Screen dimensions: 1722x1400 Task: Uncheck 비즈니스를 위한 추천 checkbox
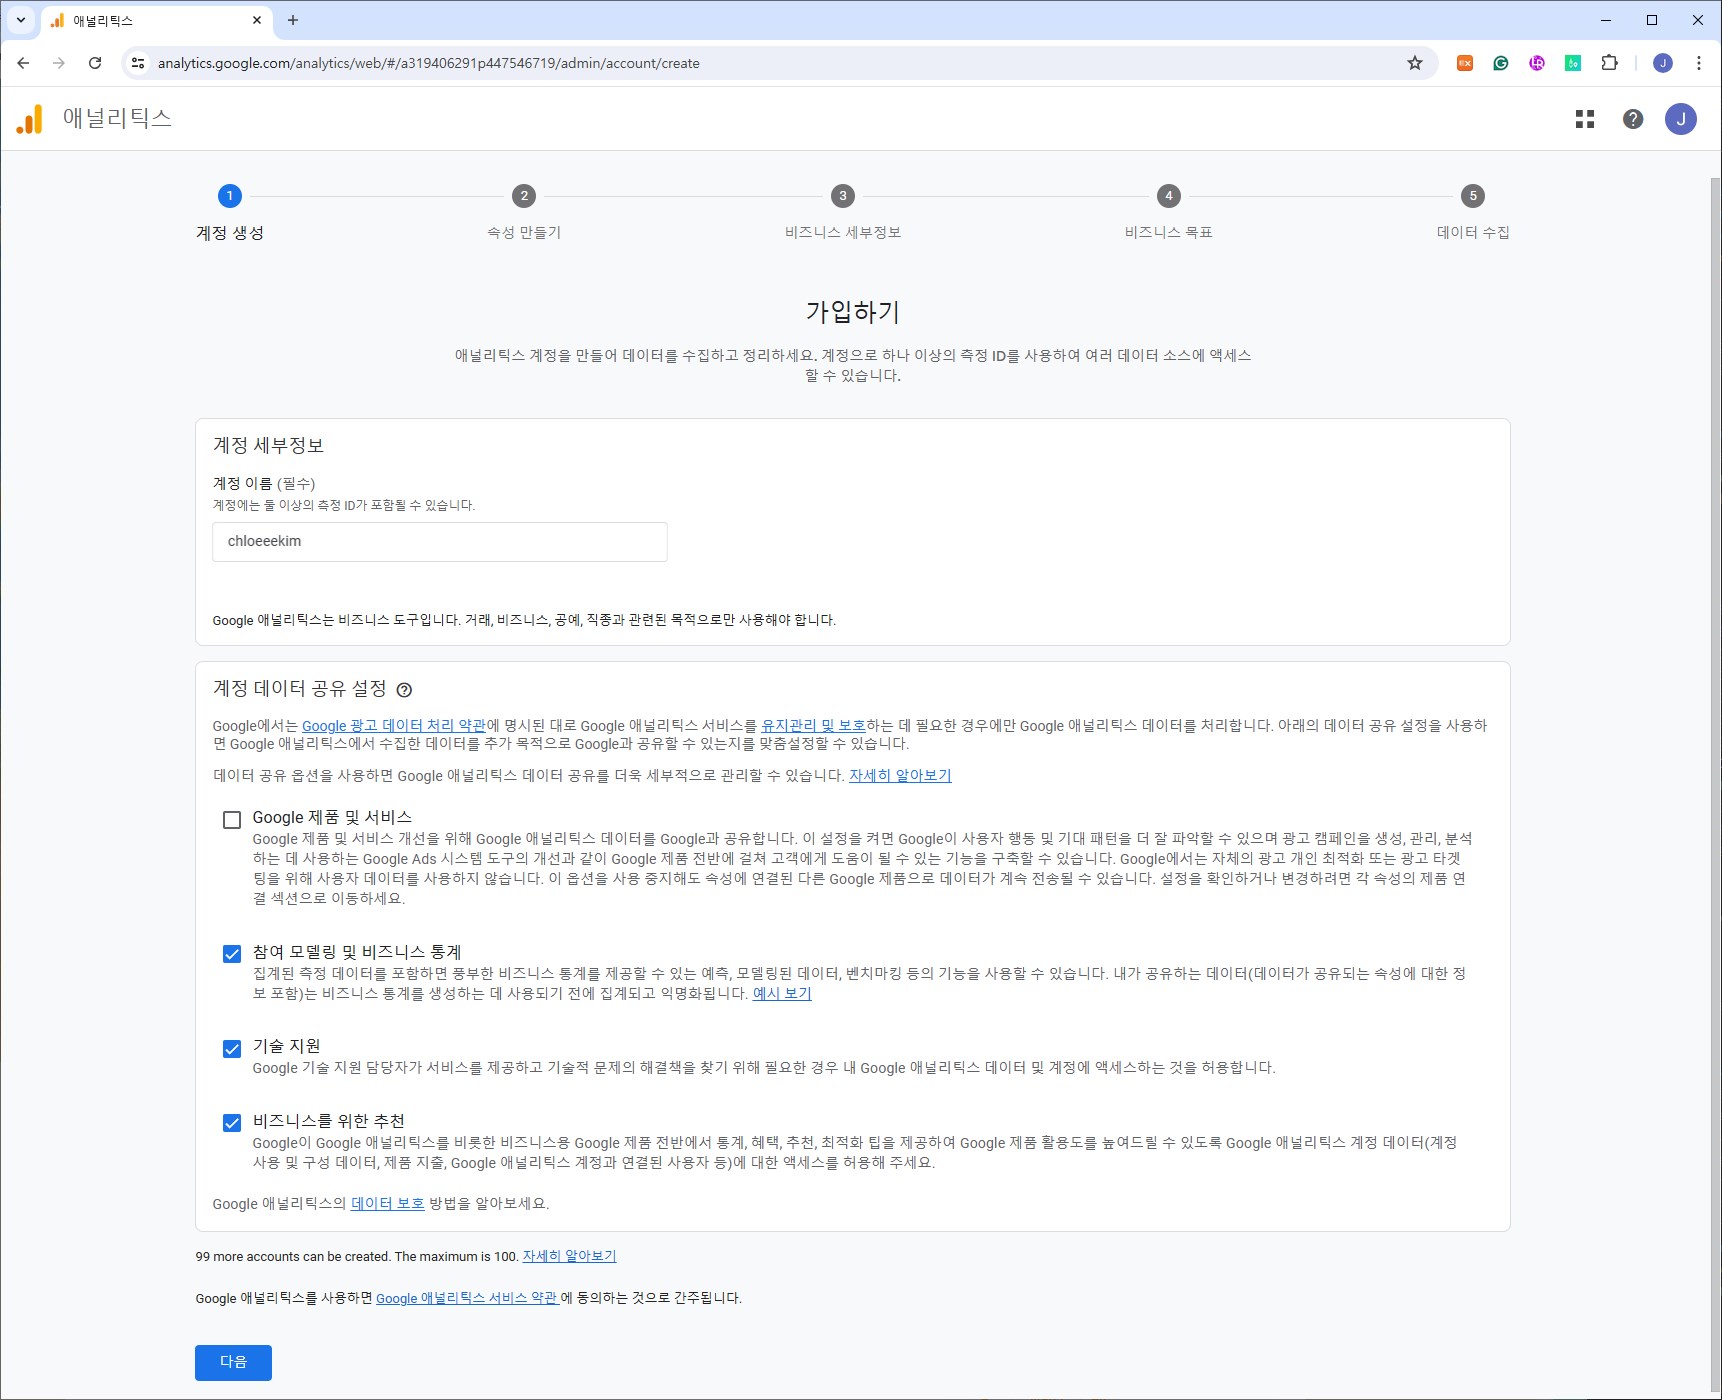[x=232, y=1123]
